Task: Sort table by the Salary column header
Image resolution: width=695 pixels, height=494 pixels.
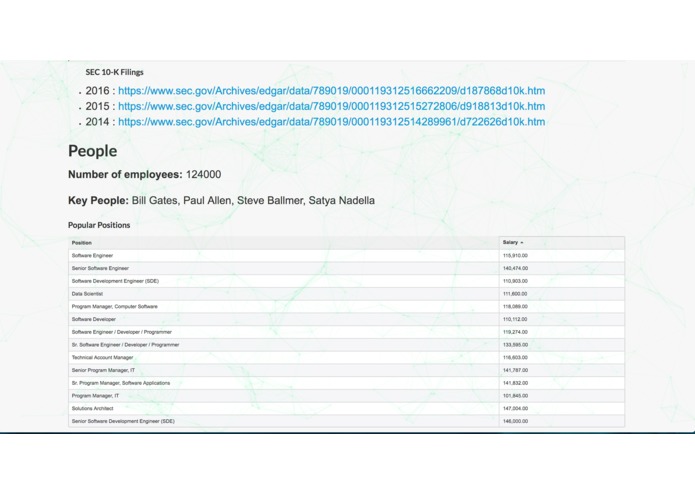Action: pyautogui.click(x=562, y=242)
